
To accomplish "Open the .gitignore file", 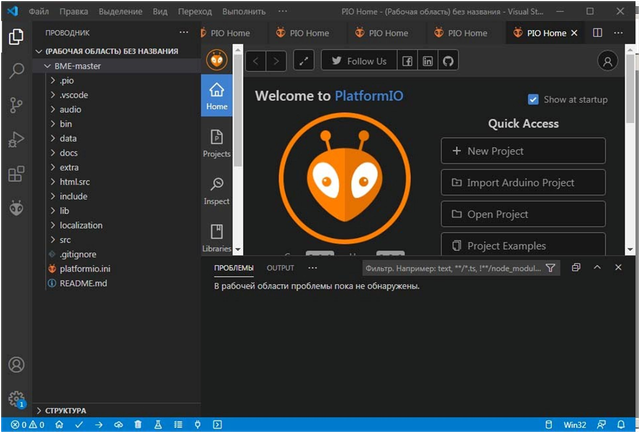I will click(116, 254).
